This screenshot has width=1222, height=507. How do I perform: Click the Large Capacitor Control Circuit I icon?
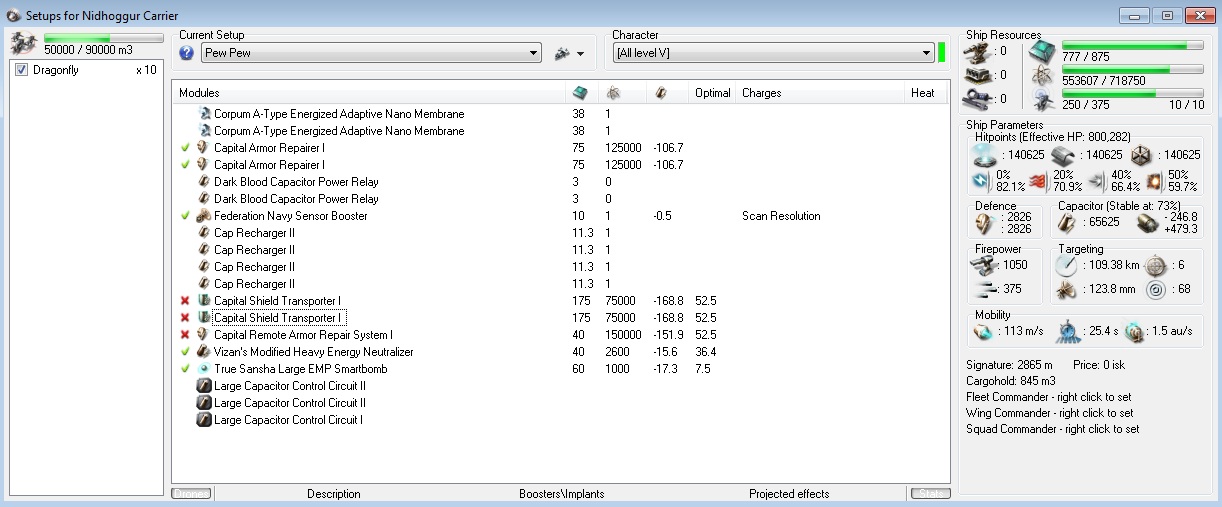(x=204, y=420)
